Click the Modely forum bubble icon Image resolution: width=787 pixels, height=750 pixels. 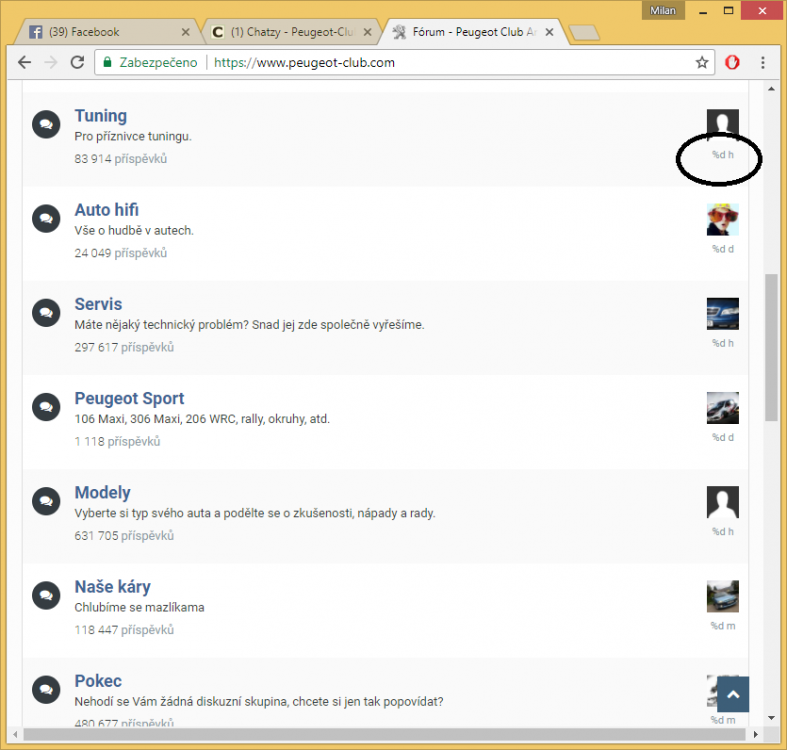click(x=46, y=501)
